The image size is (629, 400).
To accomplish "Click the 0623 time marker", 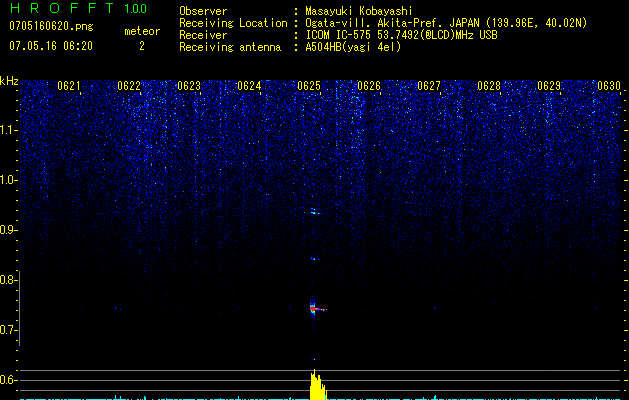I will (189, 86).
